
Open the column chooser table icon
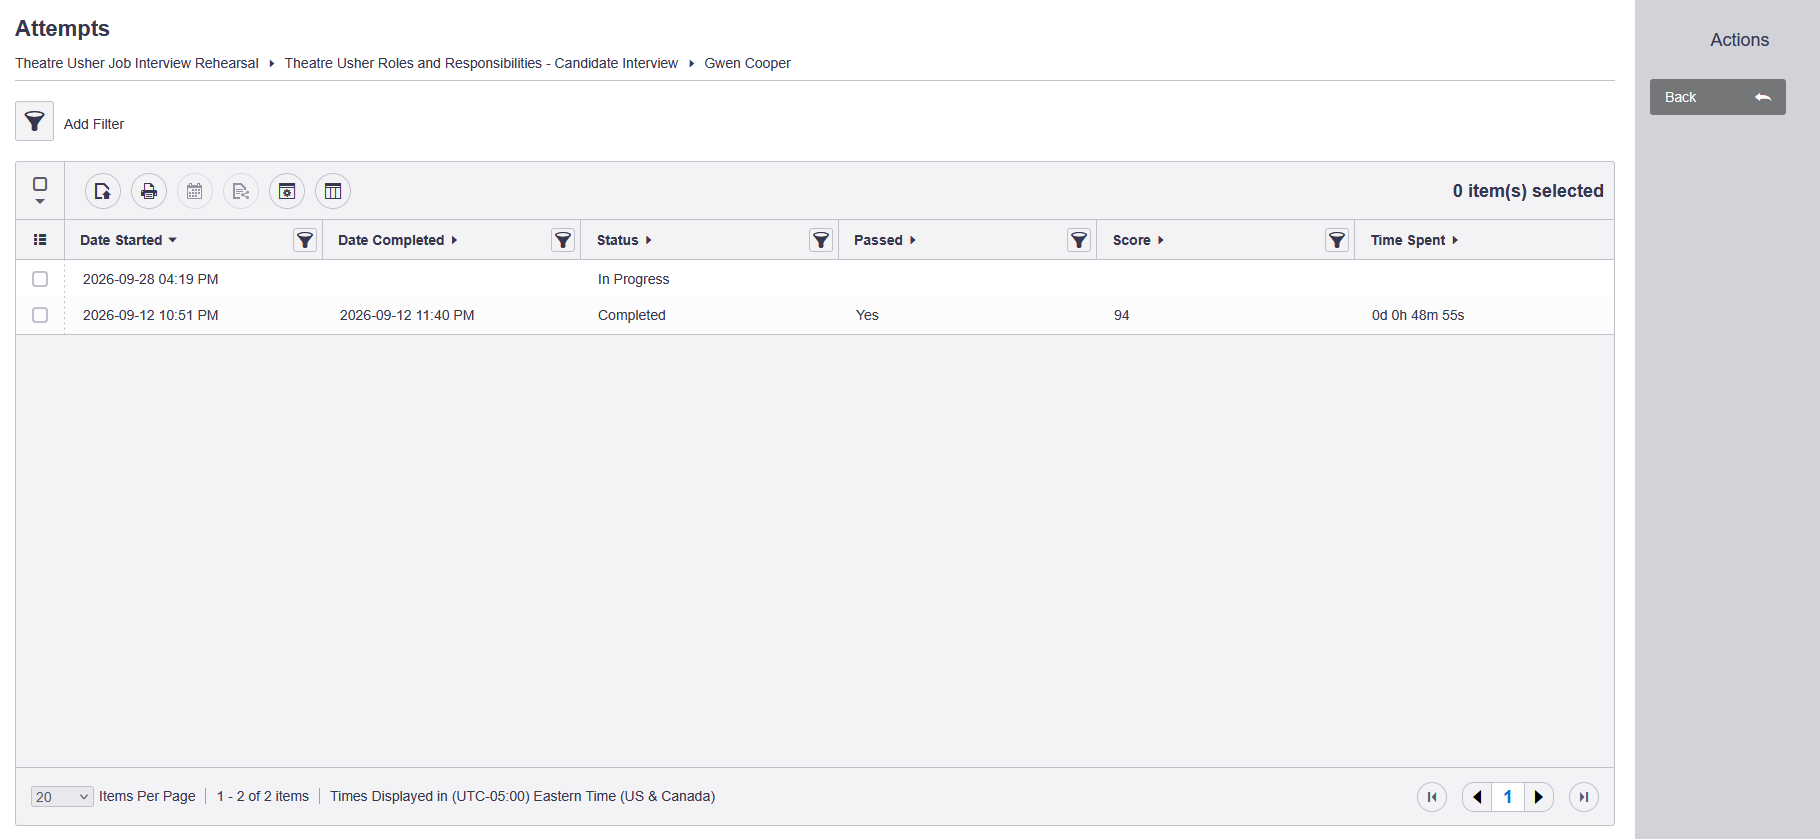333,191
